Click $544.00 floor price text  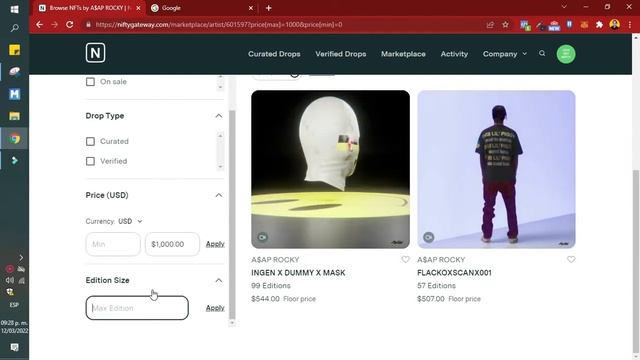pyautogui.click(x=265, y=299)
